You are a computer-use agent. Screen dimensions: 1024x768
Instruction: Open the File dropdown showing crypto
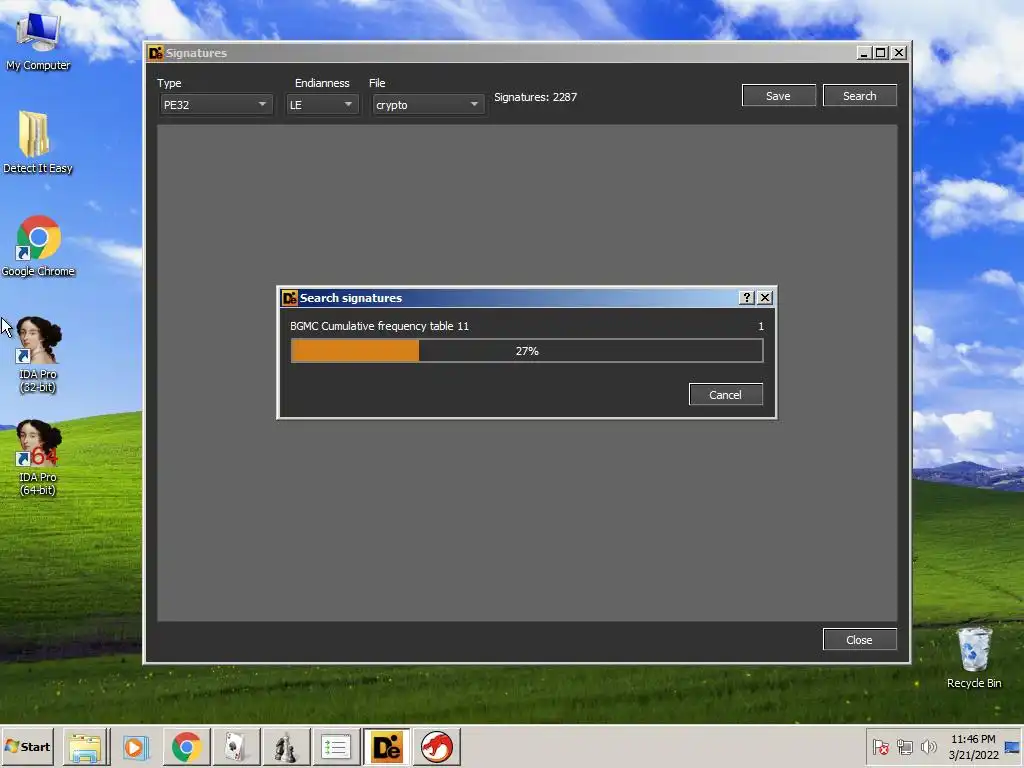coord(428,104)
